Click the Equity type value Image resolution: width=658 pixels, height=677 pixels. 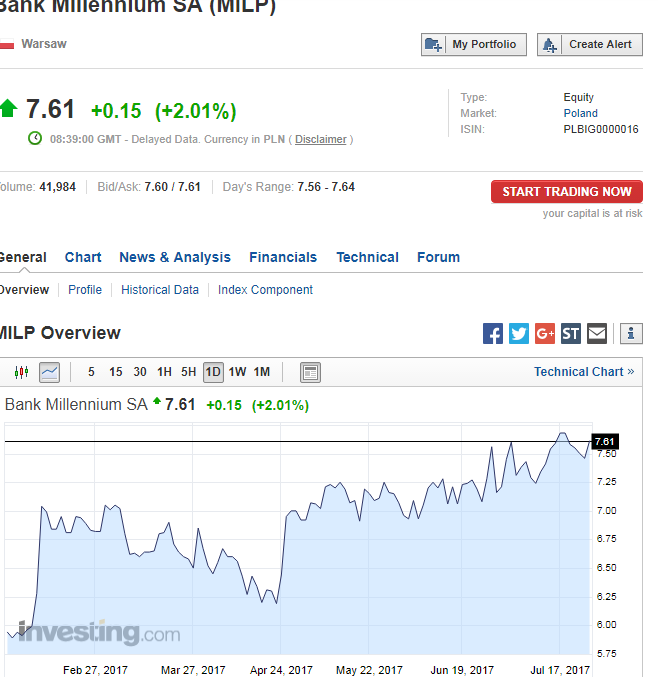pos(579,97)
